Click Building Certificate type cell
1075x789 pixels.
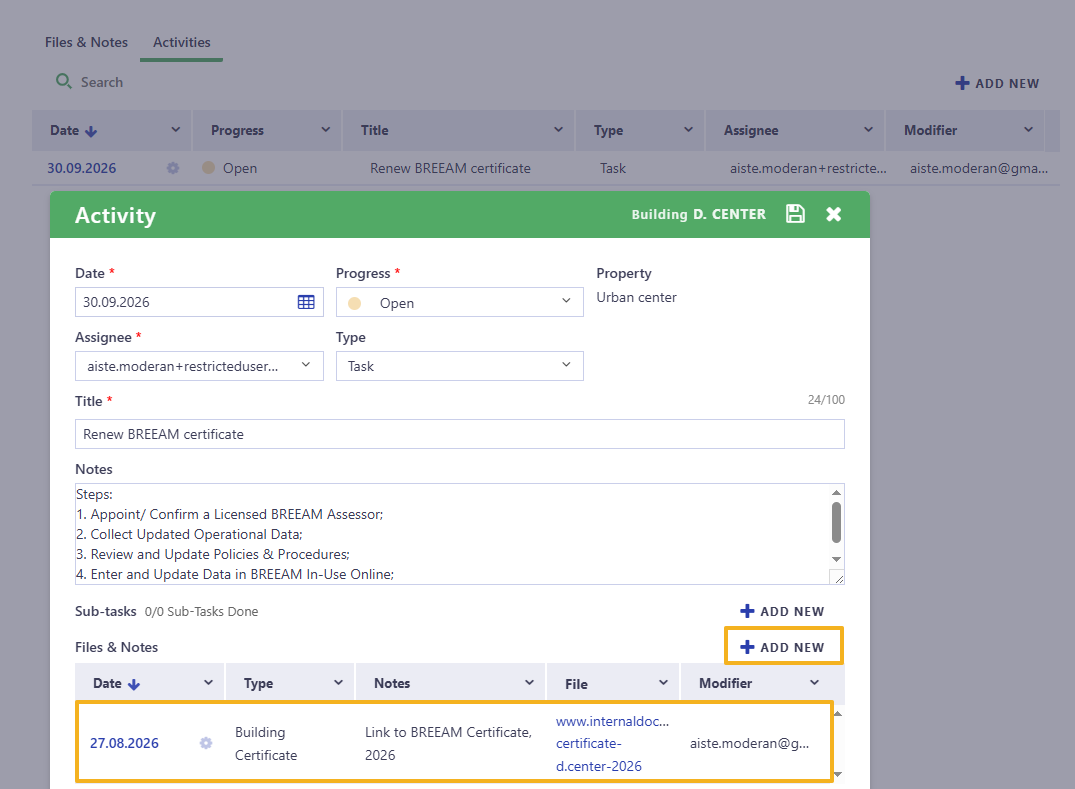266,744
